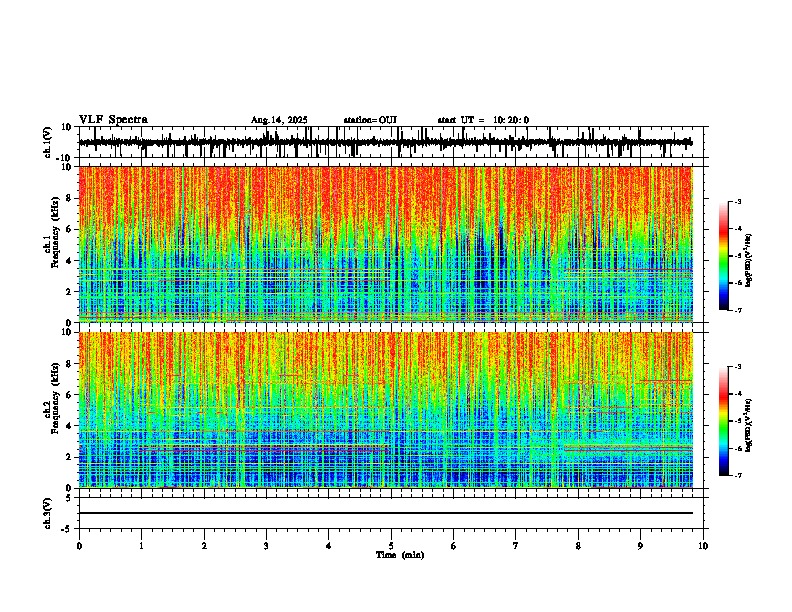Click the "6" kHz tick of ch.1 spectrogram
The width and height of the screenshot is (792, 612).
pyautogui.click(x=70, y=229)
